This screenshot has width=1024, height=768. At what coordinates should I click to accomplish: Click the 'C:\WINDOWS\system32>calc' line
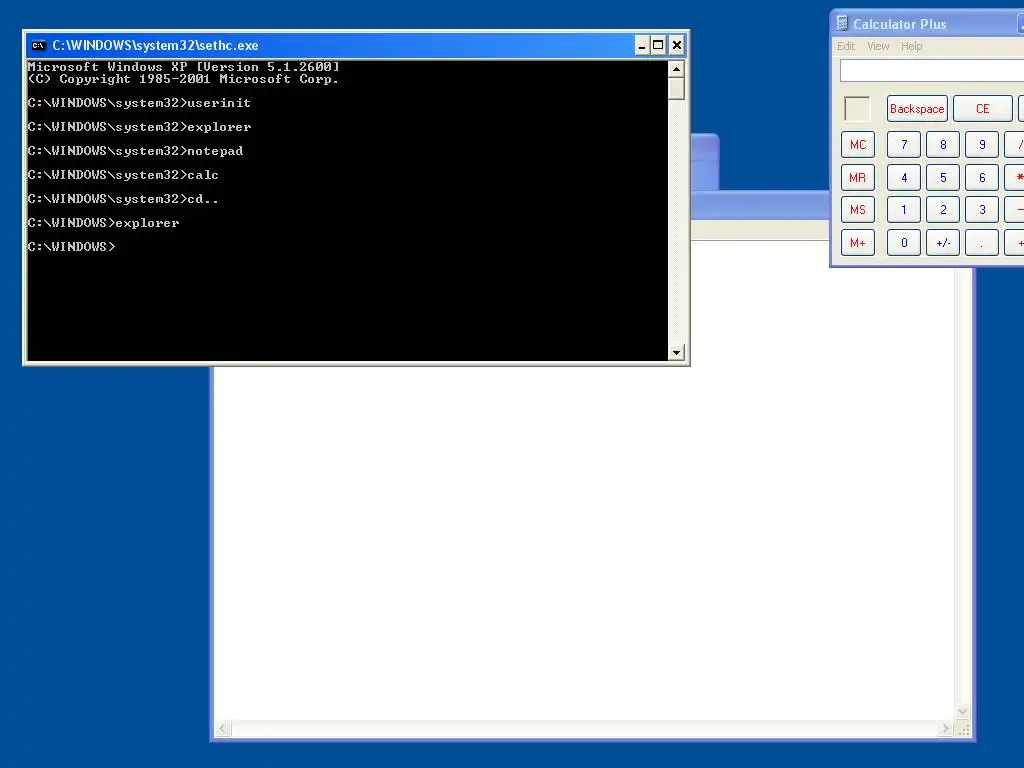pyautogui.click(x=123, y=175)
